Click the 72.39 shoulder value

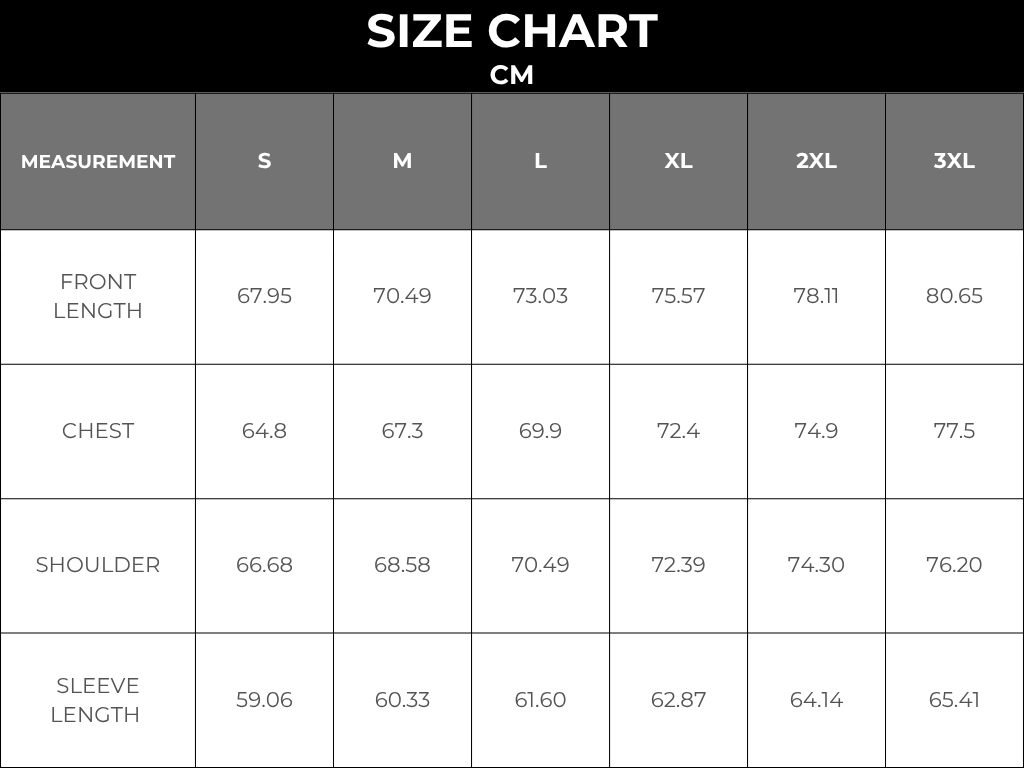[x=678, y=565]
